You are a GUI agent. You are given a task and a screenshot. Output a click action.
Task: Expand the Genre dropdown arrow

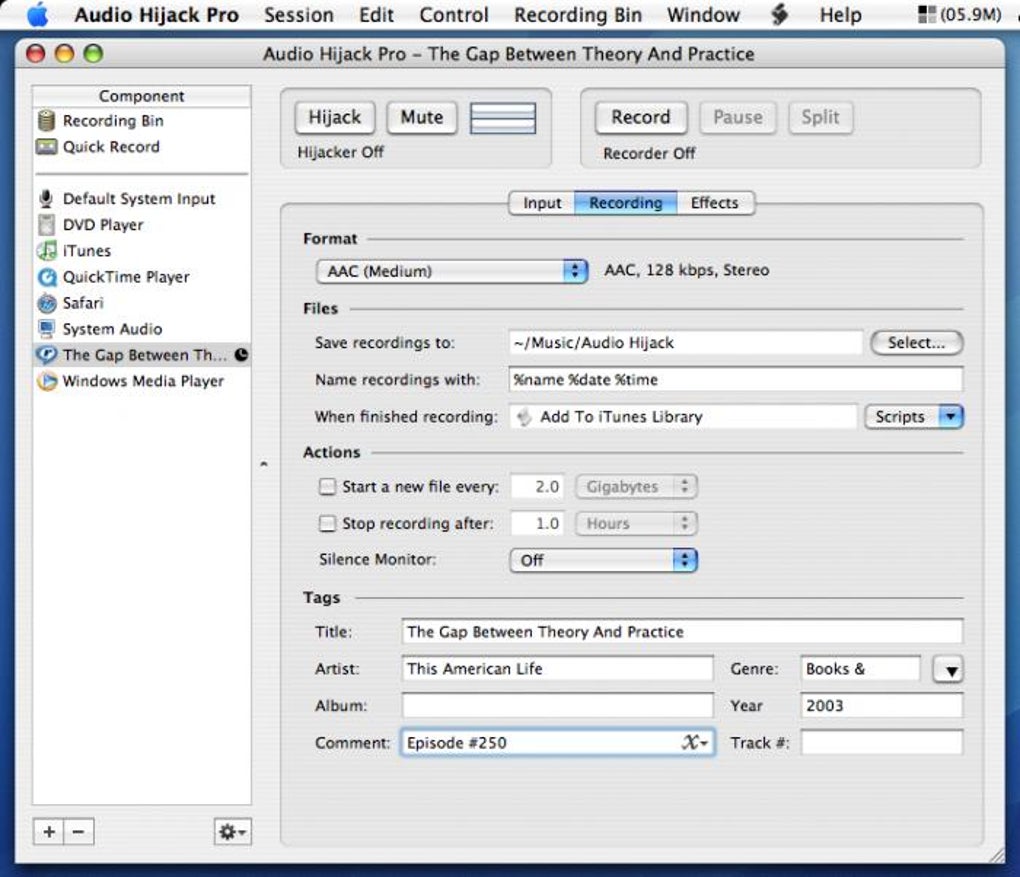tap(947, 670)
